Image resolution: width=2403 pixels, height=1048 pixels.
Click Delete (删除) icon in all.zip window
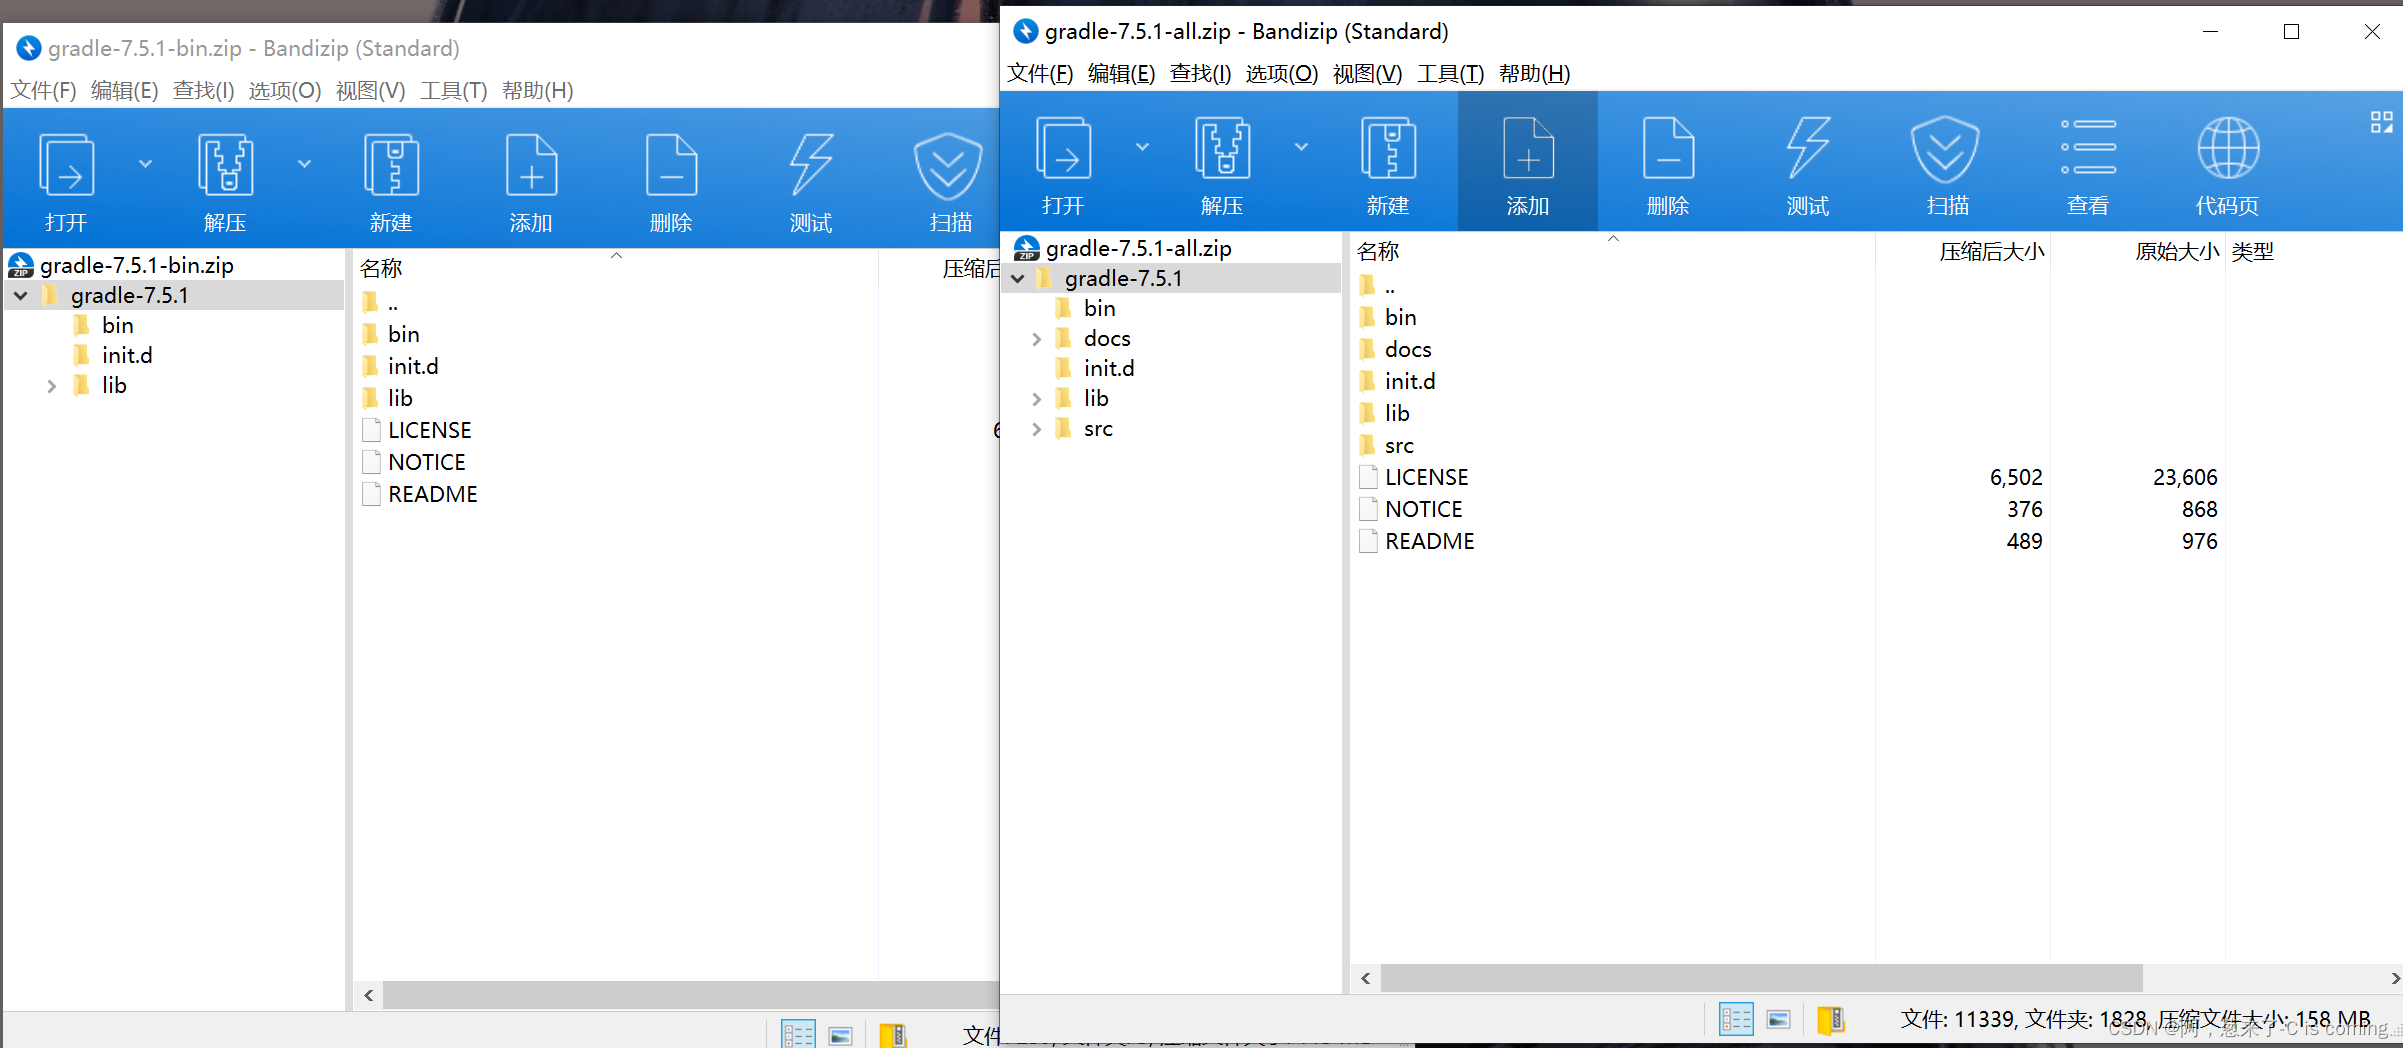[x=1668, y=148]
